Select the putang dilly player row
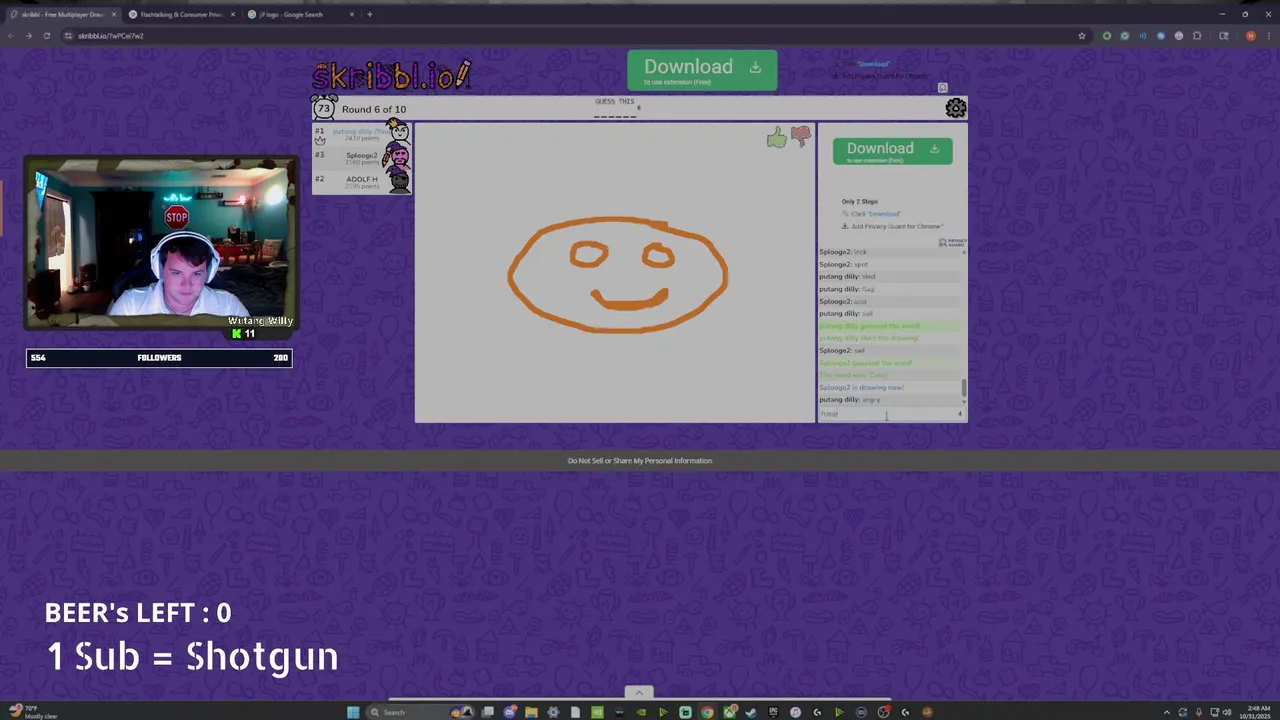 [362, 133]
